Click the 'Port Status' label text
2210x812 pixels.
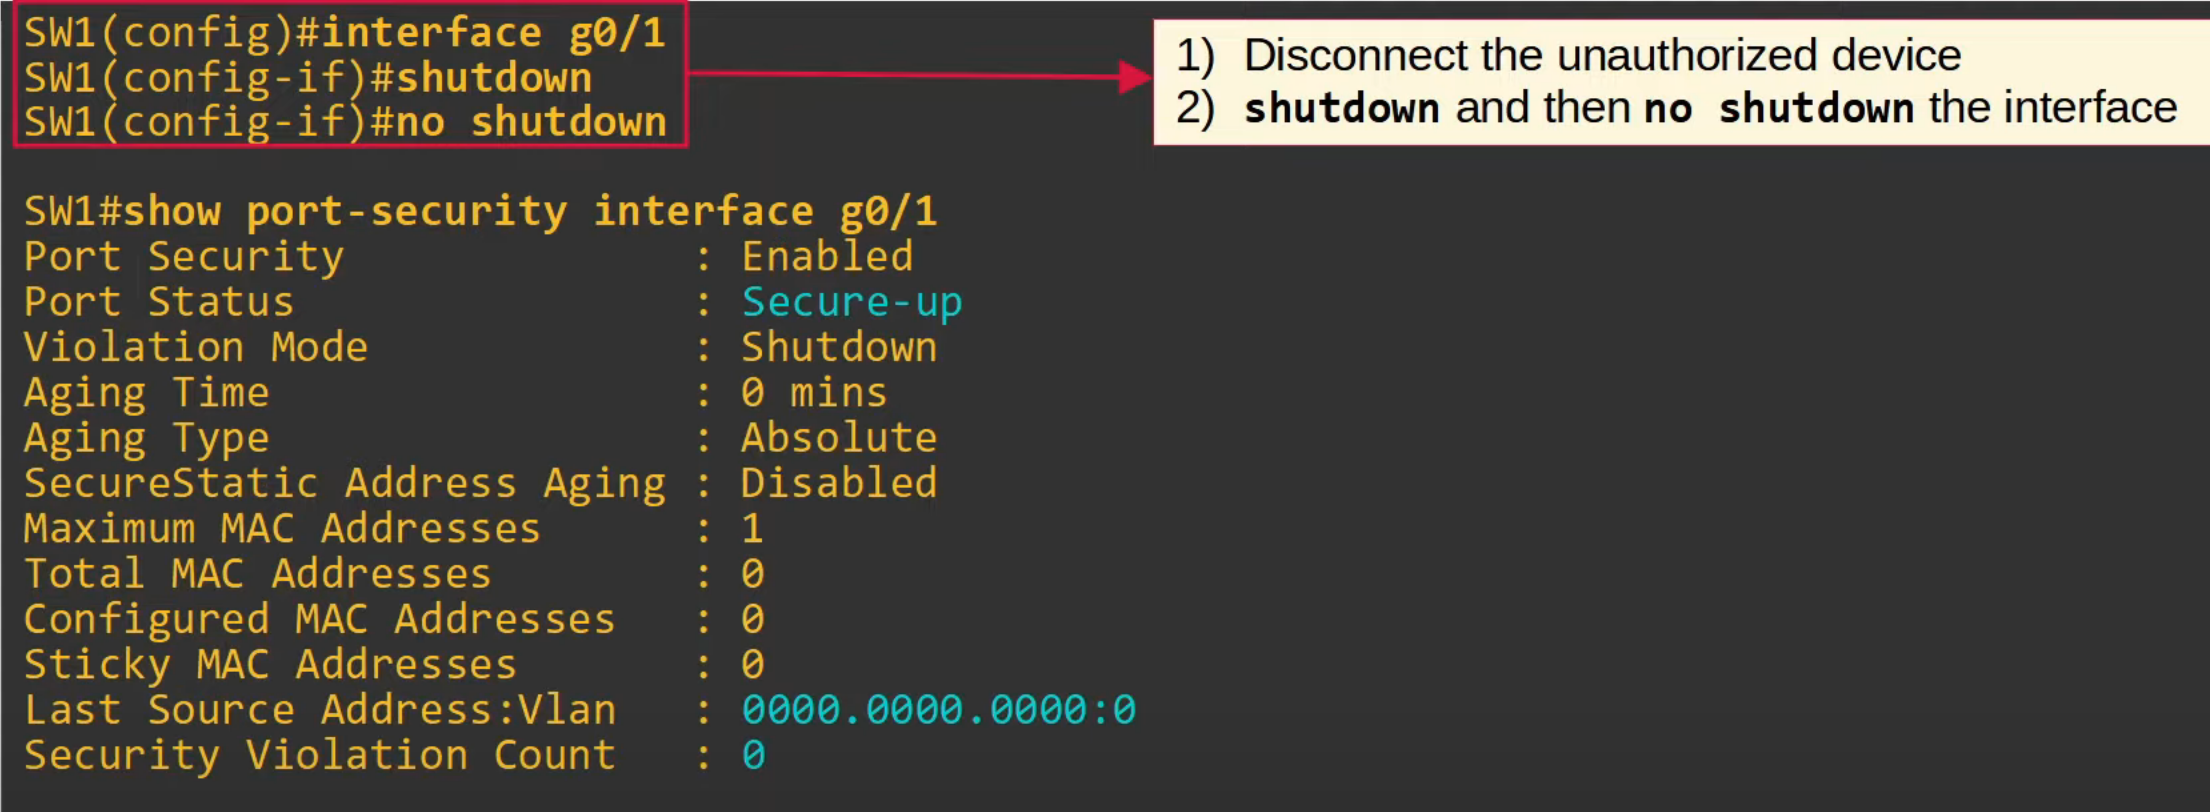click(159, 302)
